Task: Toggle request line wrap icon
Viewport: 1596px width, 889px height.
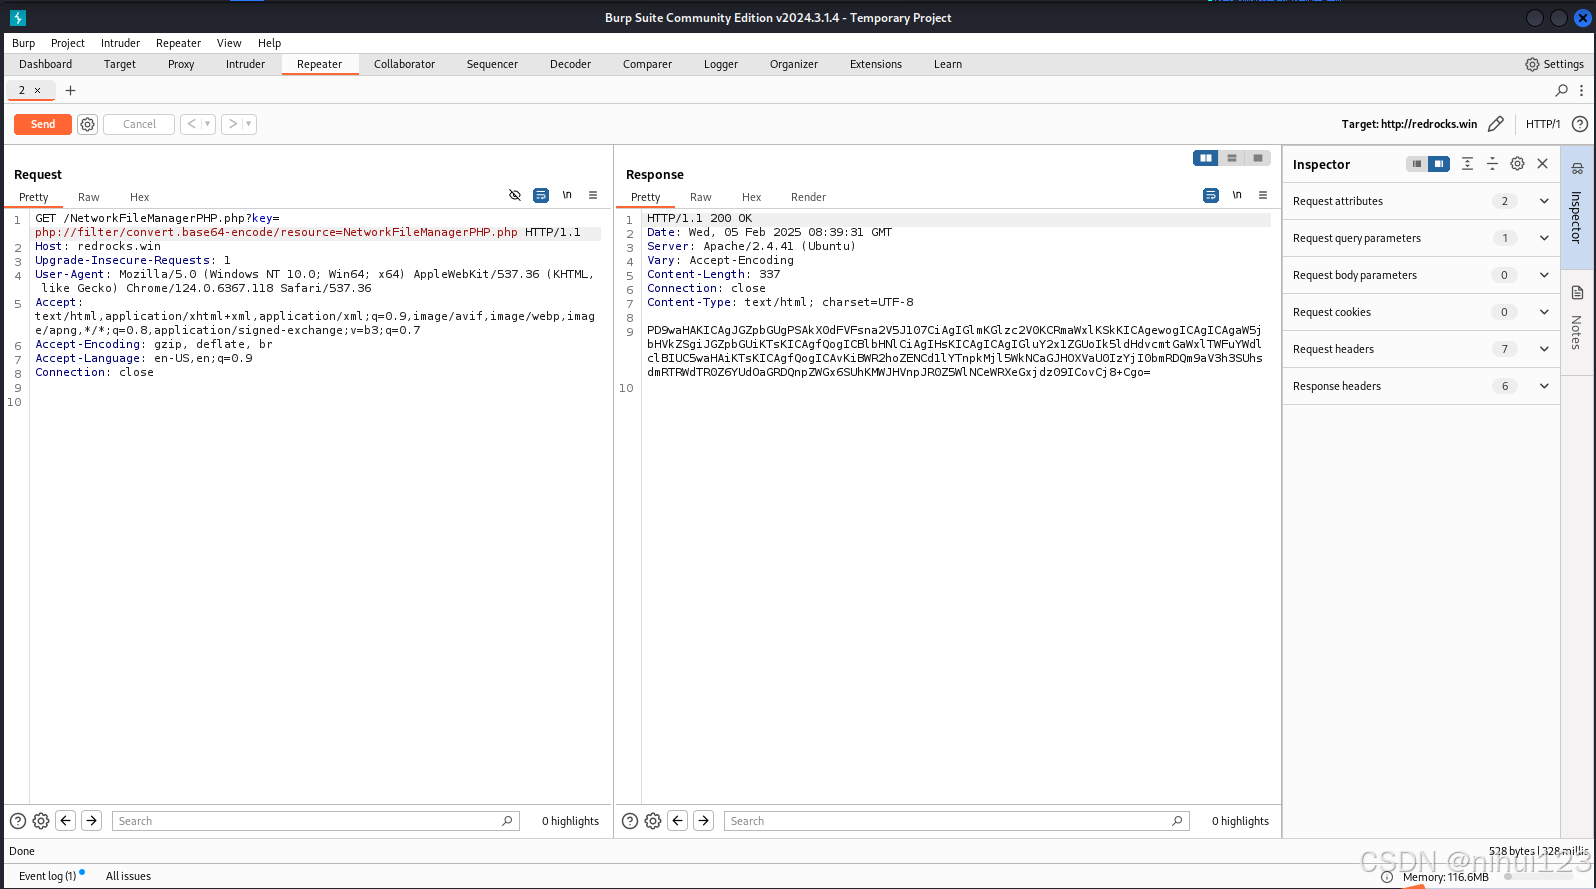Action: point(541,195)
